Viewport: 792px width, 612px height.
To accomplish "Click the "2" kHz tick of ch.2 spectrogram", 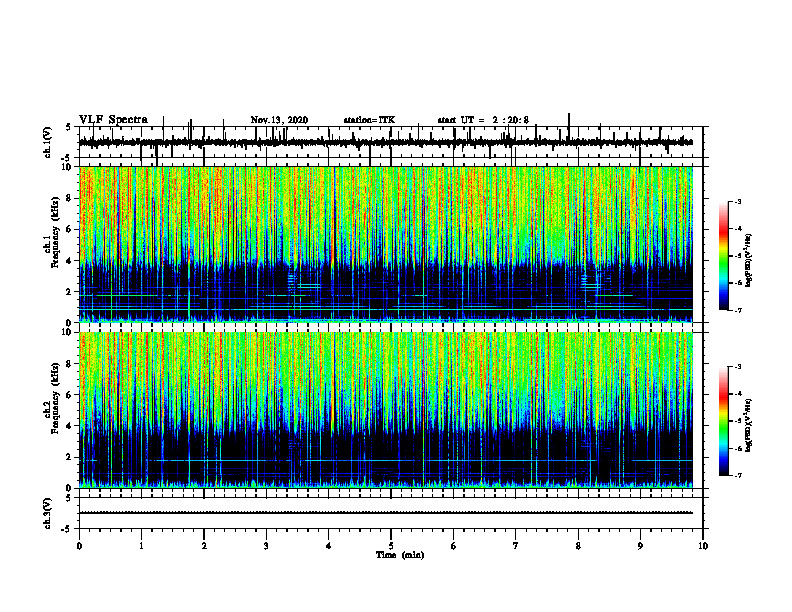I will pos(70,457).
